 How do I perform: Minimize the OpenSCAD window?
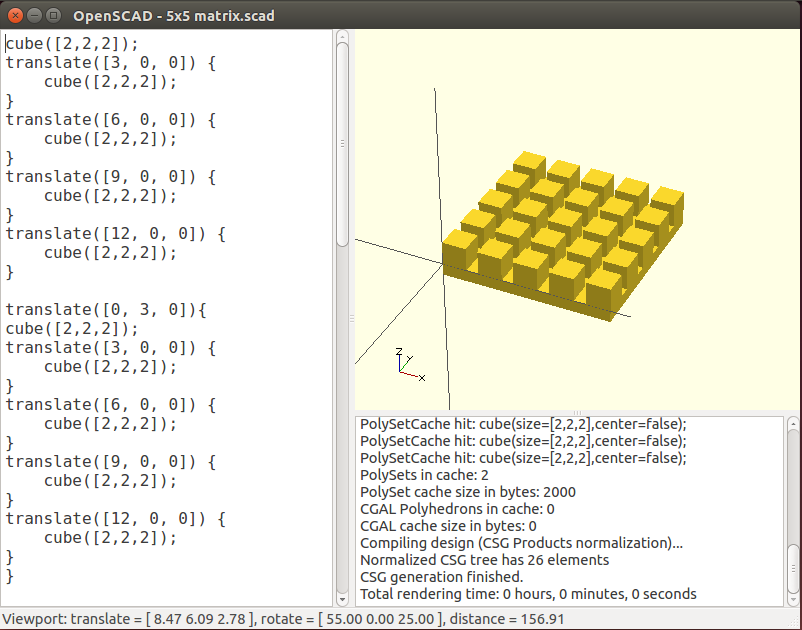pos(34,16)
